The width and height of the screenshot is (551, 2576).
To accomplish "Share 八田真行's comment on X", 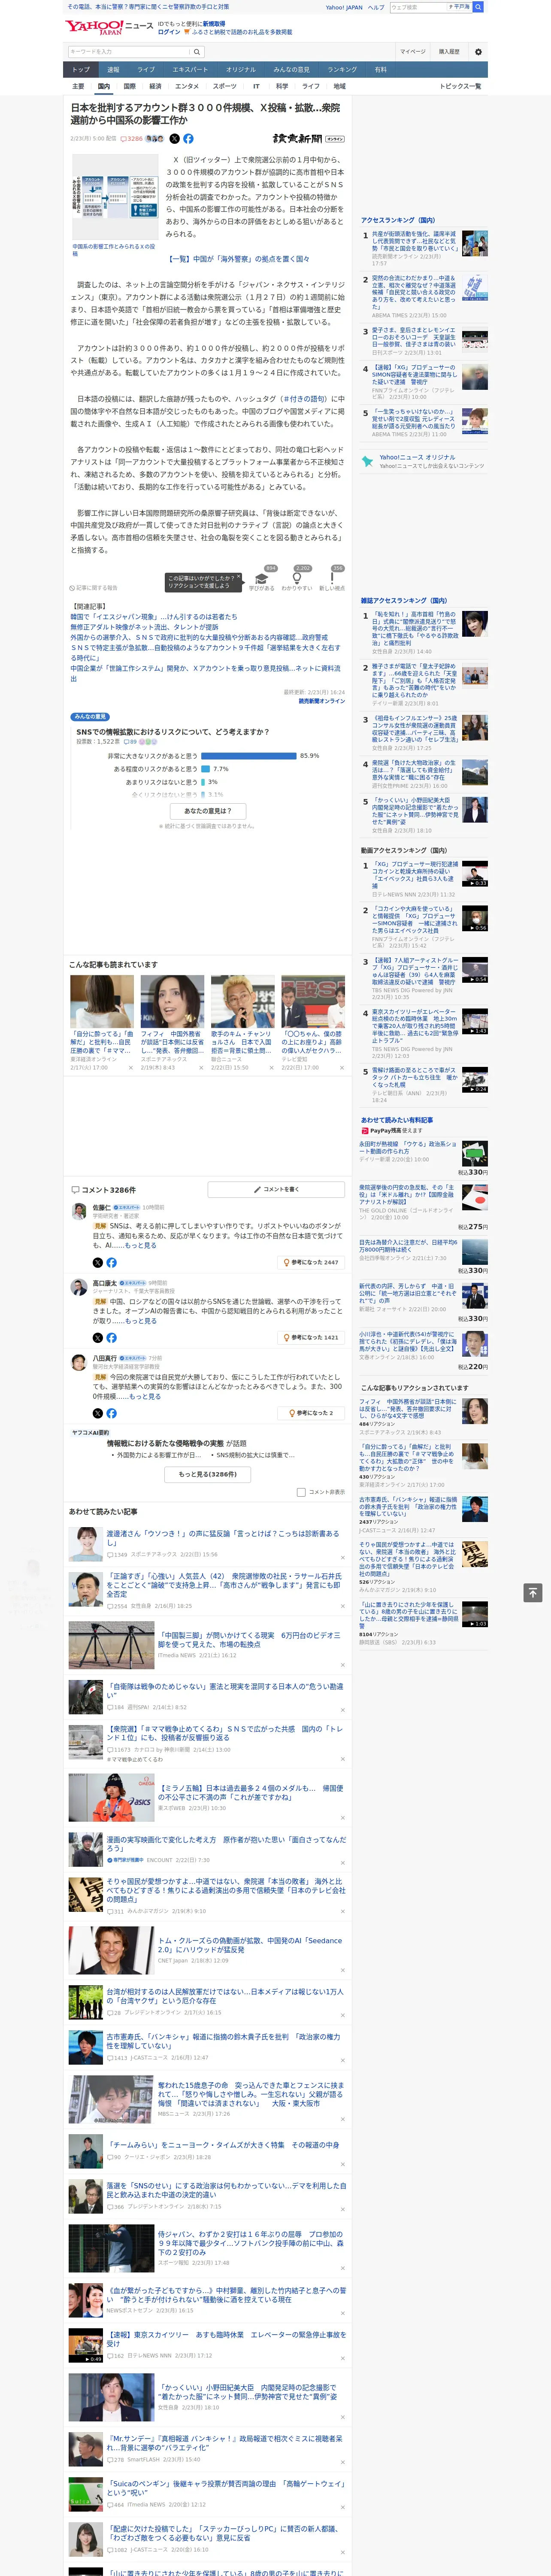I will [97, 1413].
